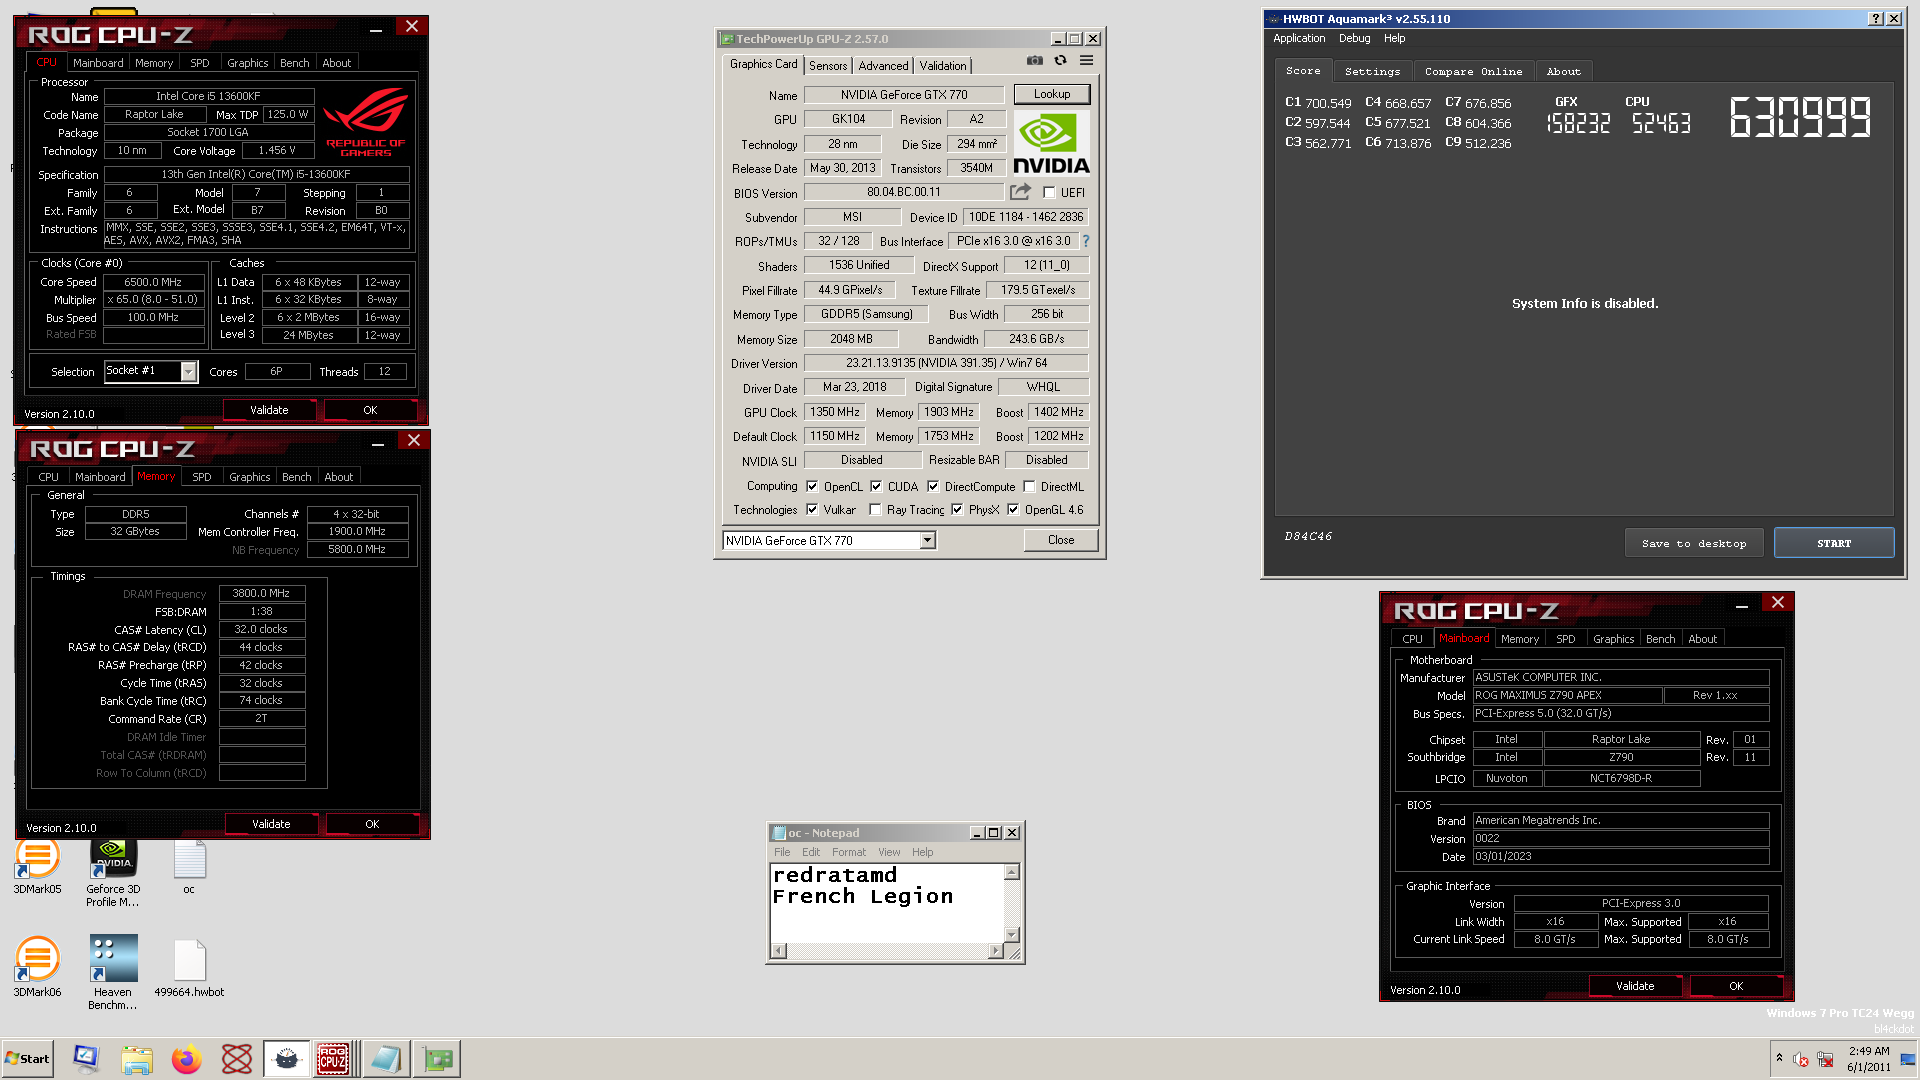Click the GPU-Z screenshot camera icon

[1035, 61]
